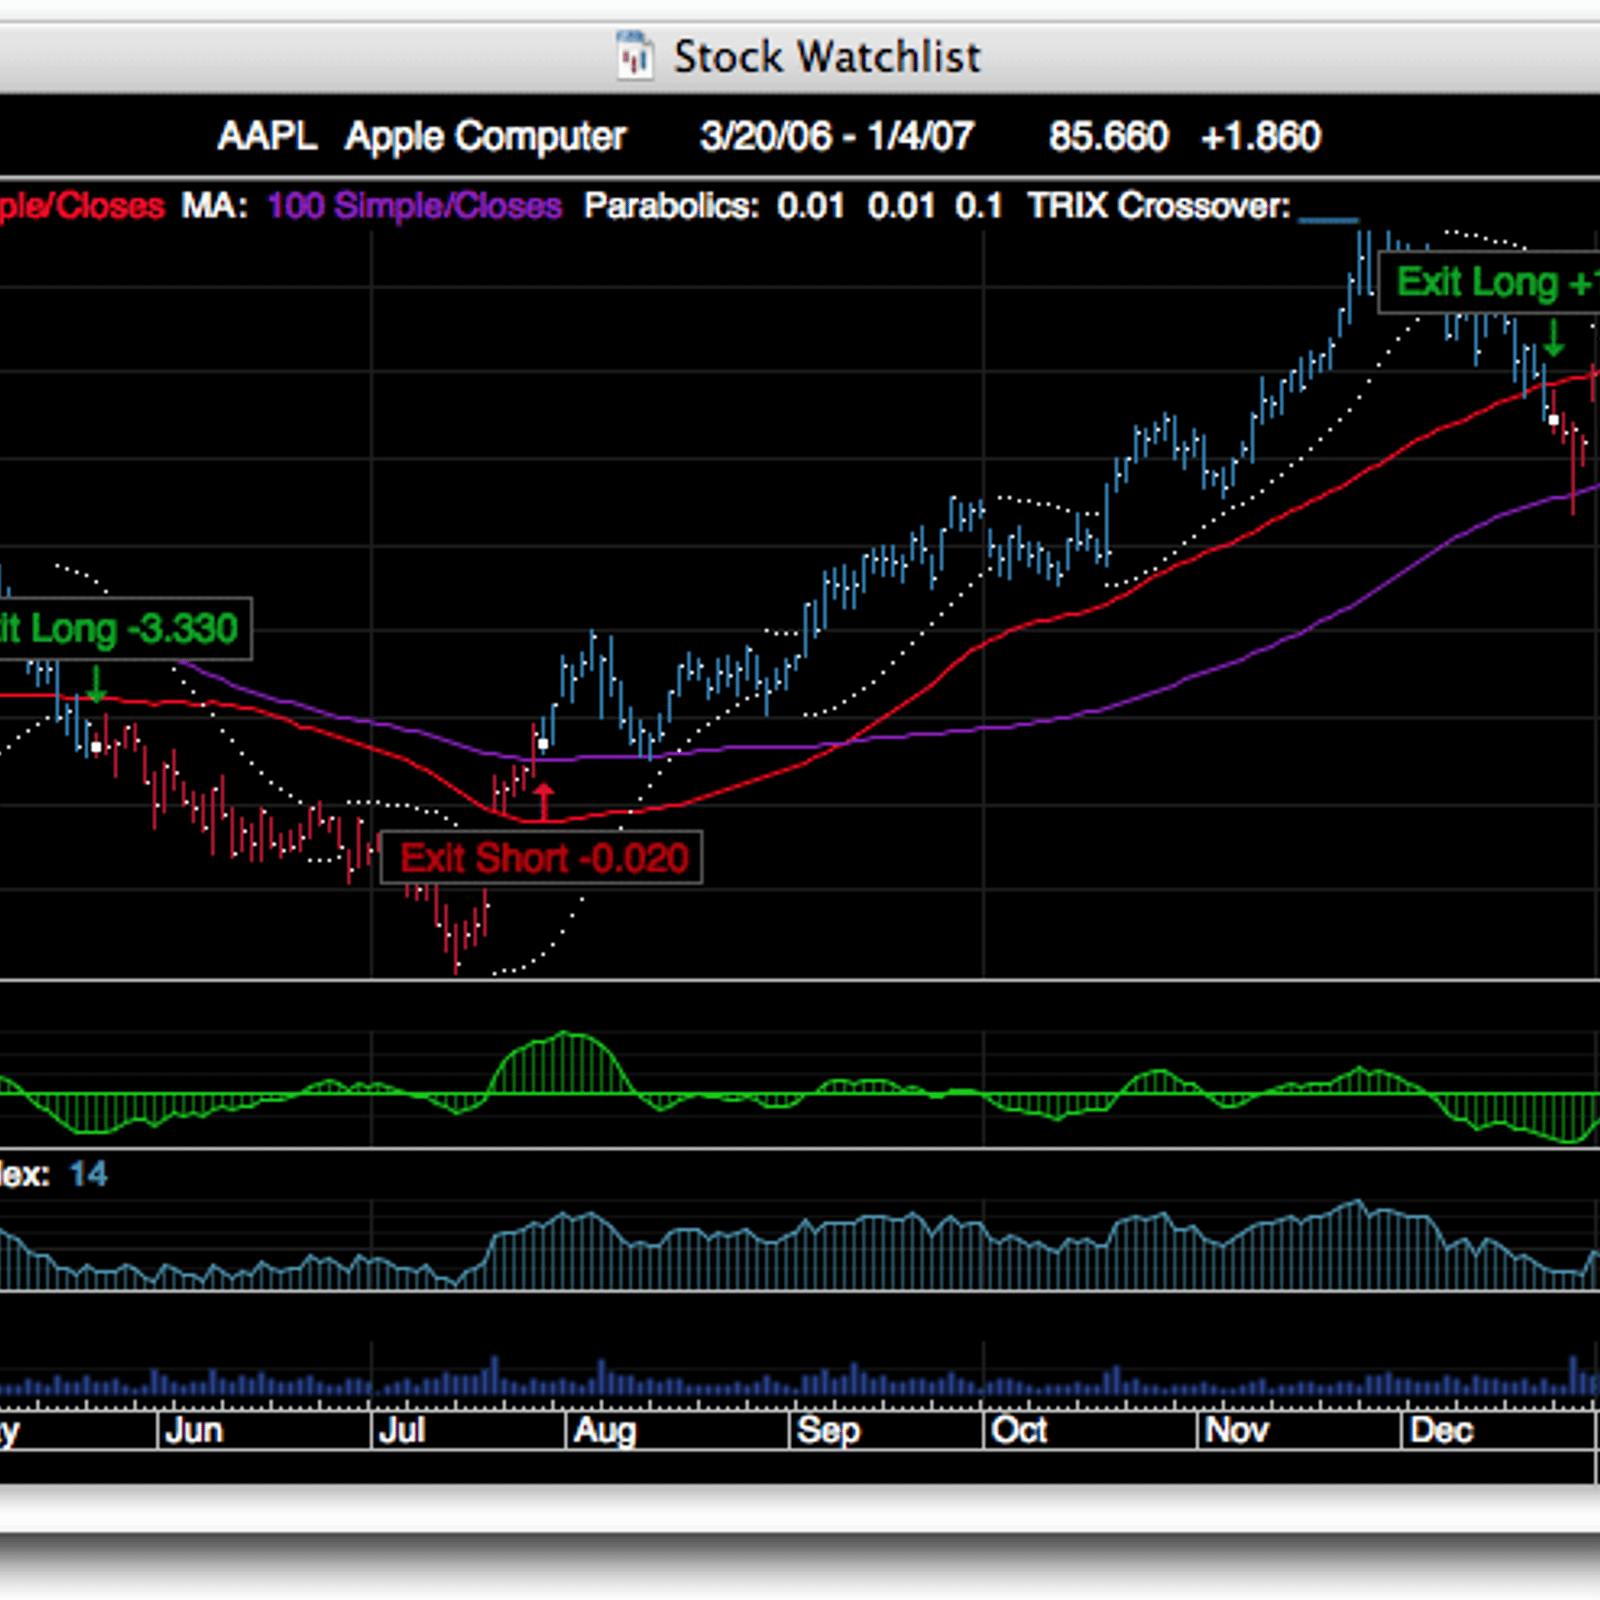Click the purple 100 Simple/Closes moving average label
Image resolution: width=1600 pixels, height=1600 pixels.
click(414, 206)
